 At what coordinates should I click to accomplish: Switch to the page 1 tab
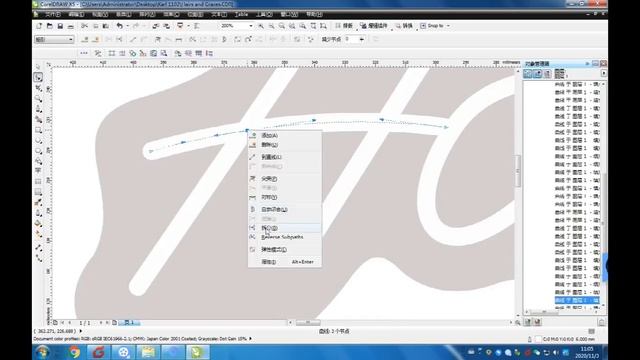click(129, 322)
